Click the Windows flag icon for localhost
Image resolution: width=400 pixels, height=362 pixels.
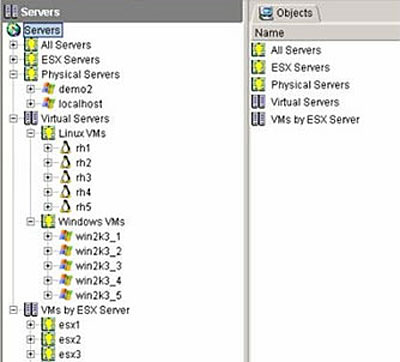point(48,104)
